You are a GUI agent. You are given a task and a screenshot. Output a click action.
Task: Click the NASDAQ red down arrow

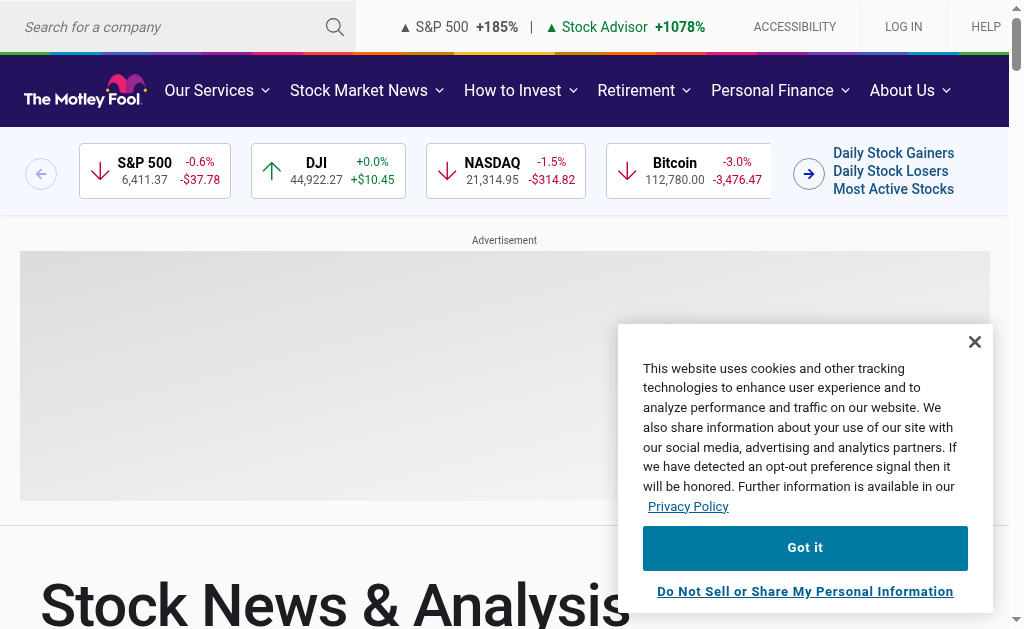(447, 171)
